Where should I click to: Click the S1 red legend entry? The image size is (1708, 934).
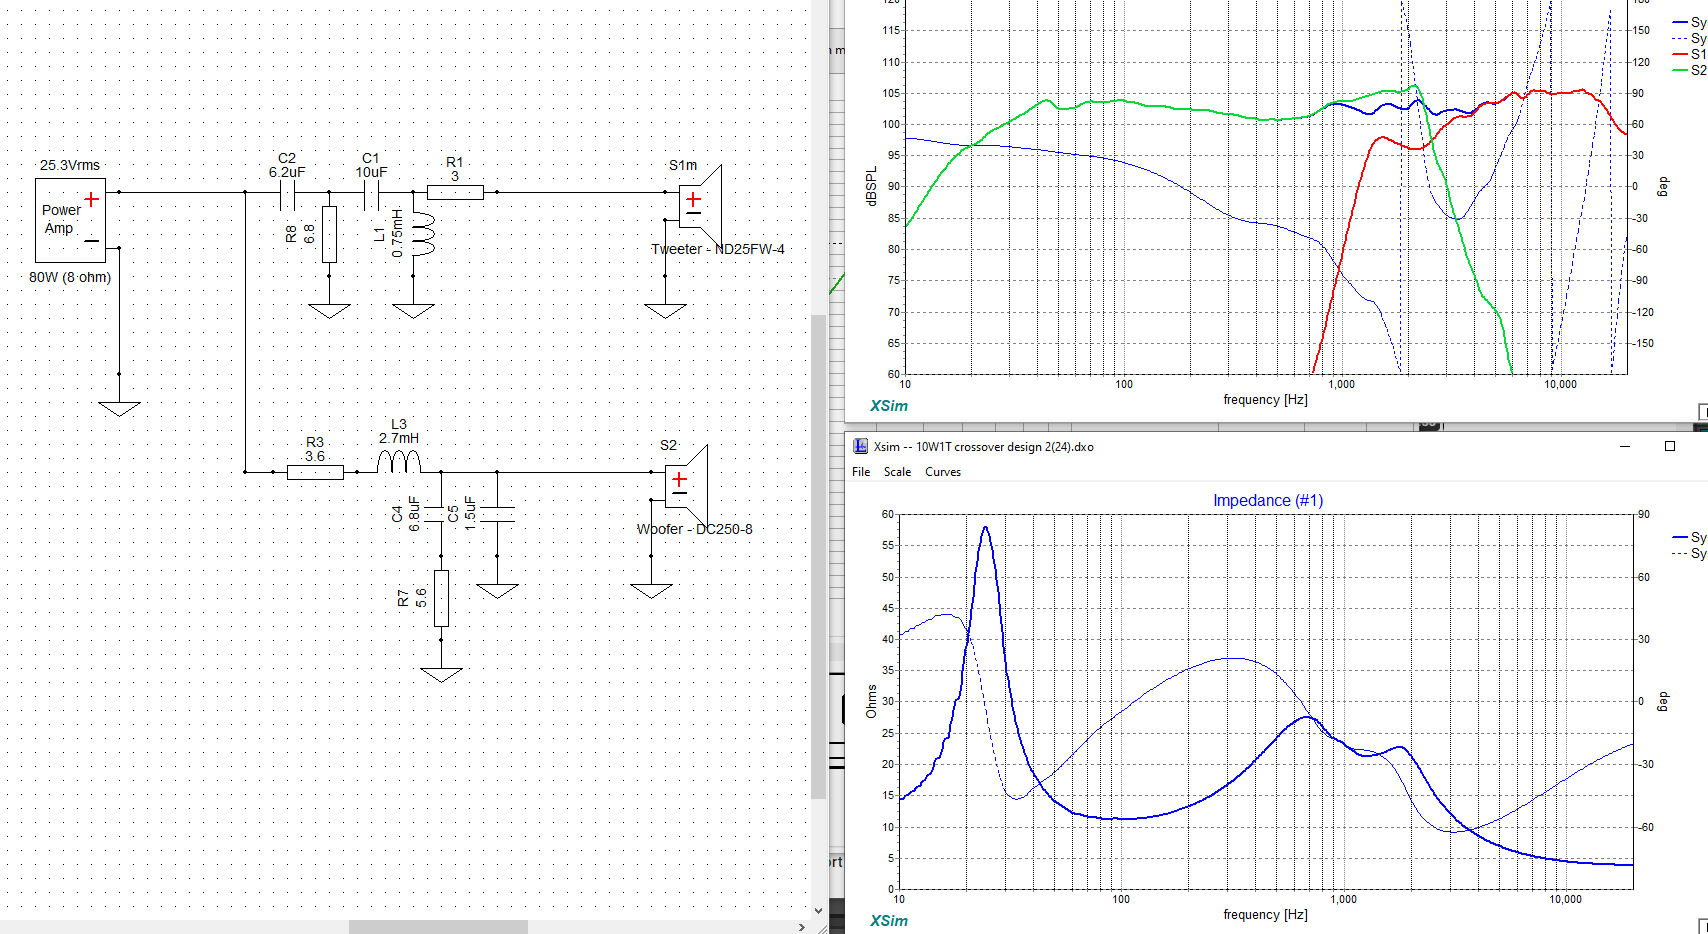[1690, 54]
